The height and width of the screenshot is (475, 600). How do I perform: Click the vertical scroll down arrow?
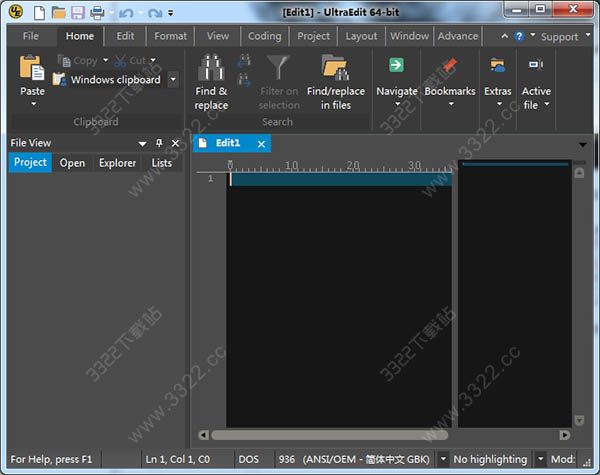pos(579,420)
